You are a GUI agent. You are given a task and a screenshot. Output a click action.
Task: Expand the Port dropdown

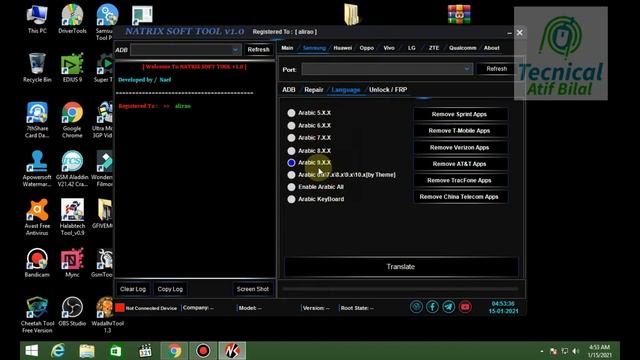(467, 69)
